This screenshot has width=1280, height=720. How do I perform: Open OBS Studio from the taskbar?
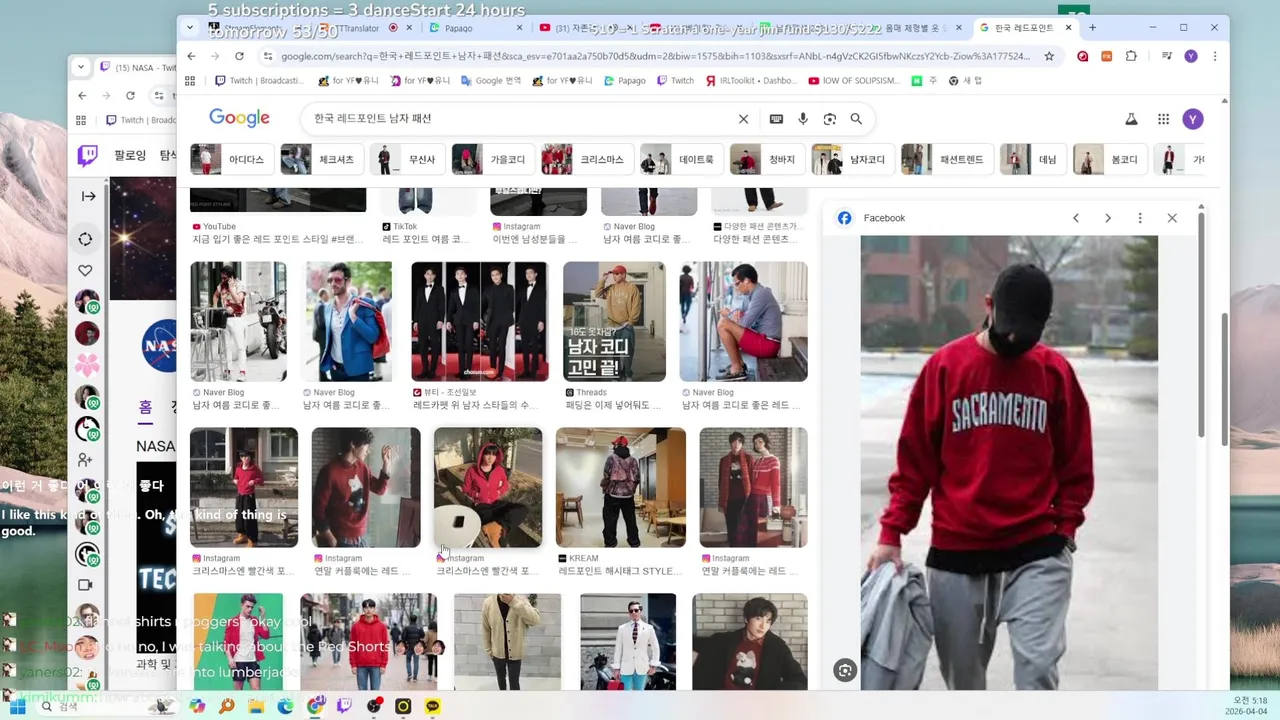(x=374, y=706)
